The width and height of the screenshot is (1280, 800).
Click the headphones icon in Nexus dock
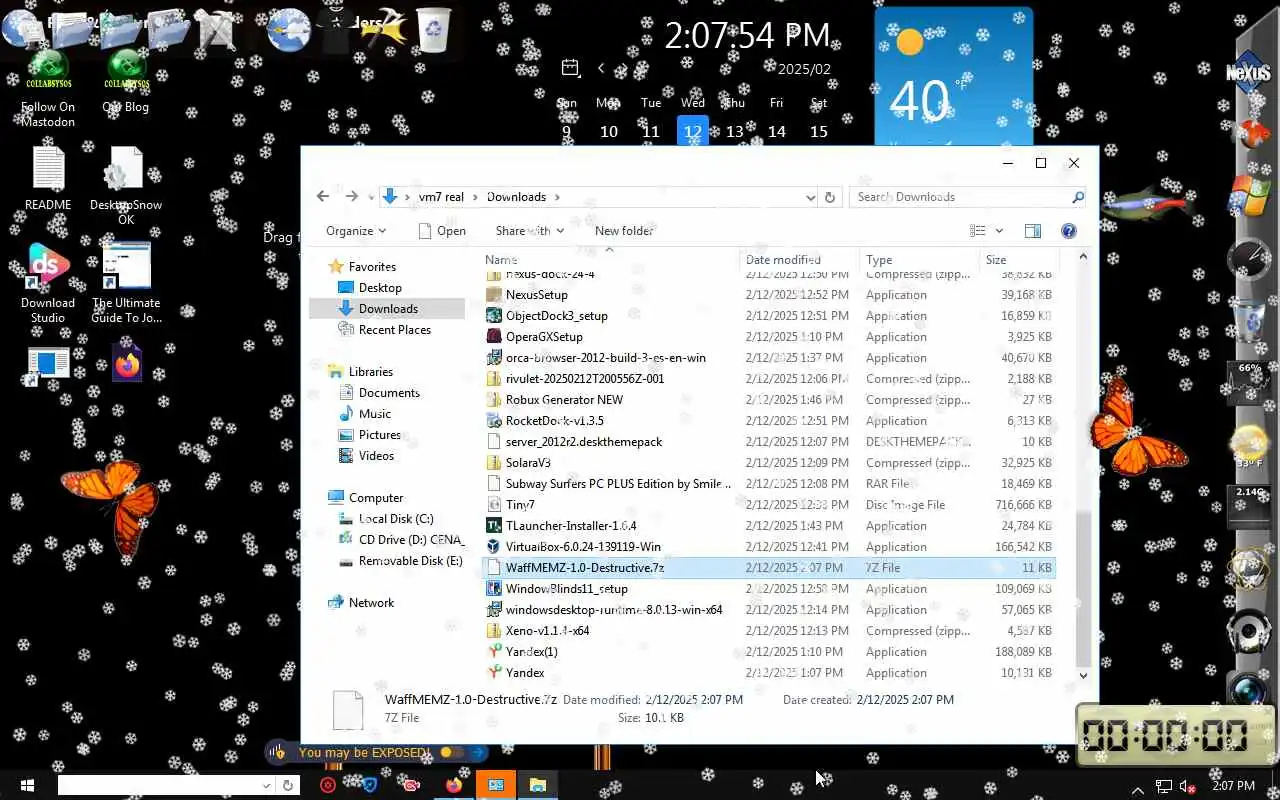[1250, 632]
